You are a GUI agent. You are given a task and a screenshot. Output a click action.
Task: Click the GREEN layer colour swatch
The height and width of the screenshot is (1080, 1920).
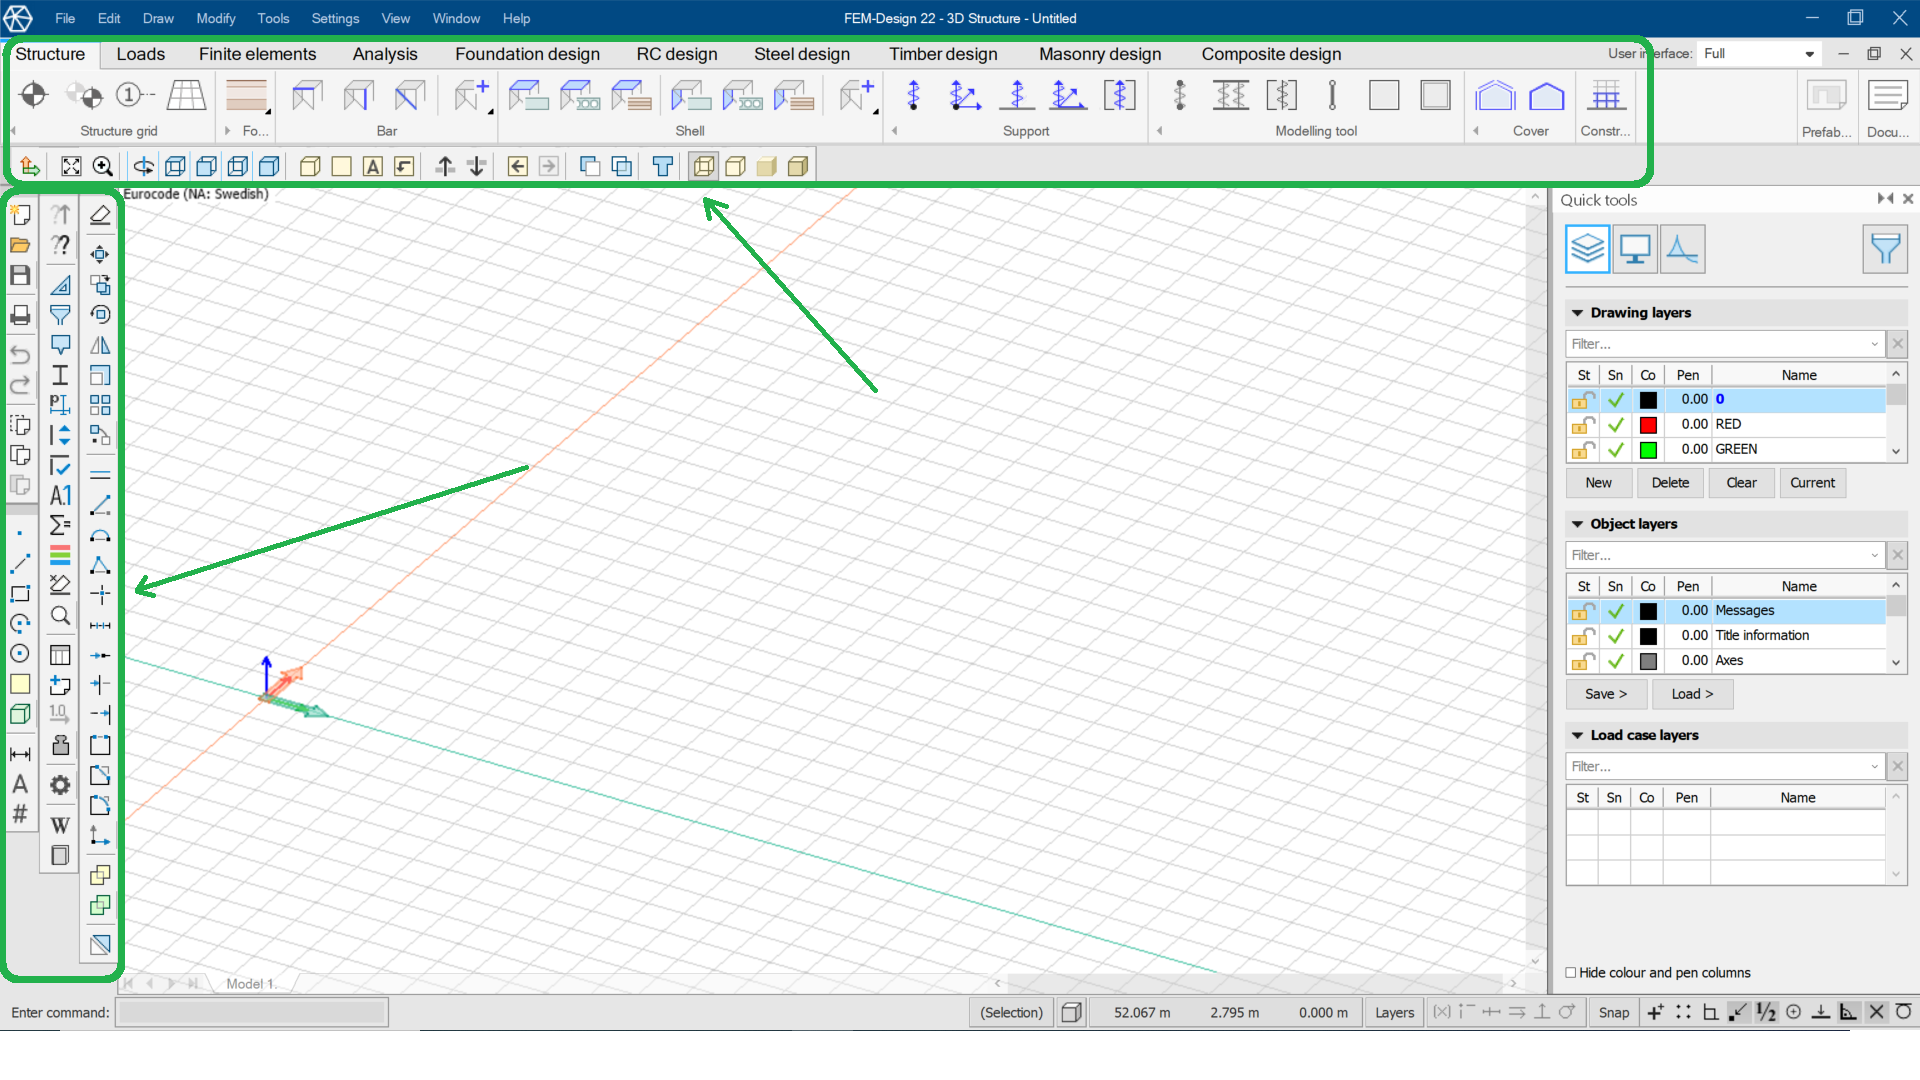[1648, 450]
